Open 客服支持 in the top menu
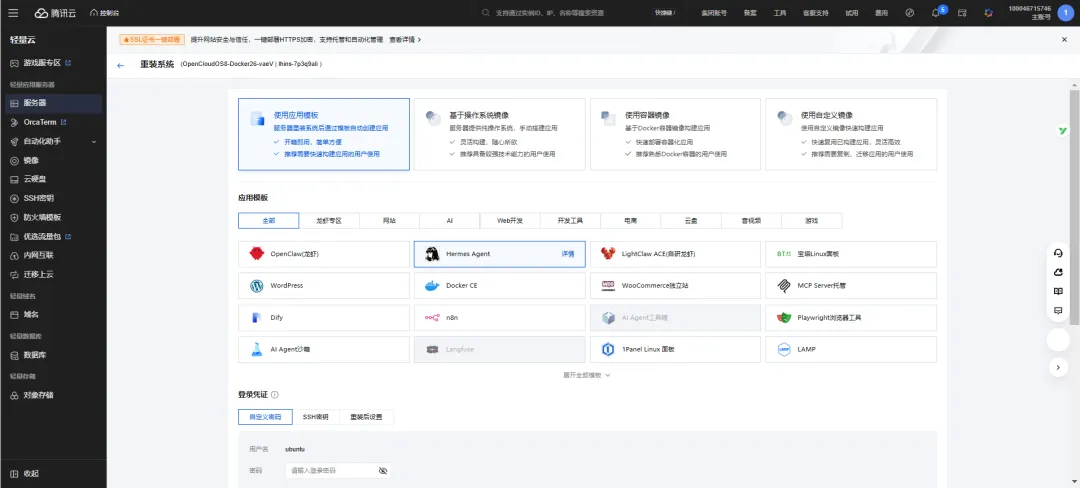 click(x=816, y=12)
